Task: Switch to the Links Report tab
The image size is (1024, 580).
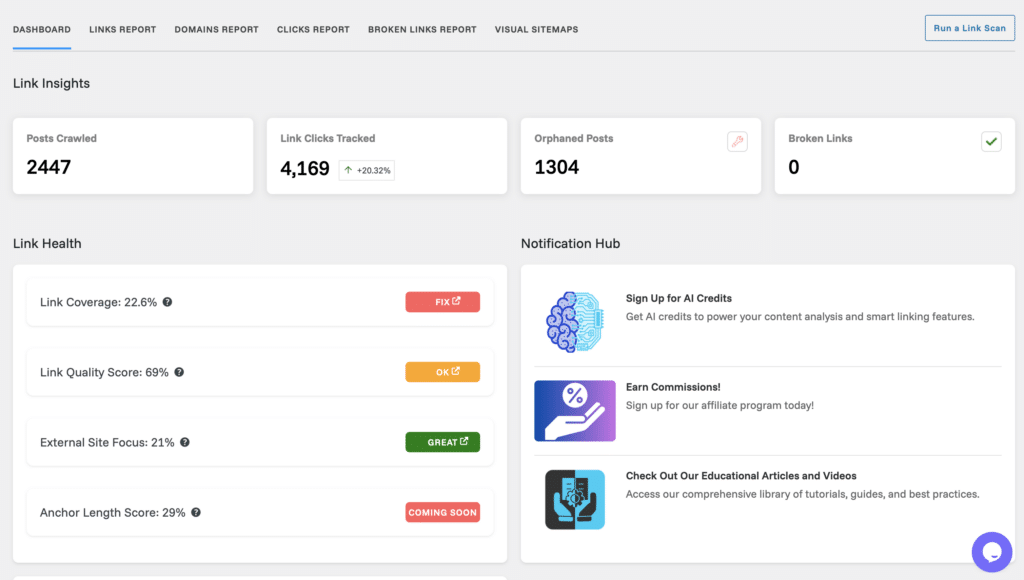Action: (122, 29)
